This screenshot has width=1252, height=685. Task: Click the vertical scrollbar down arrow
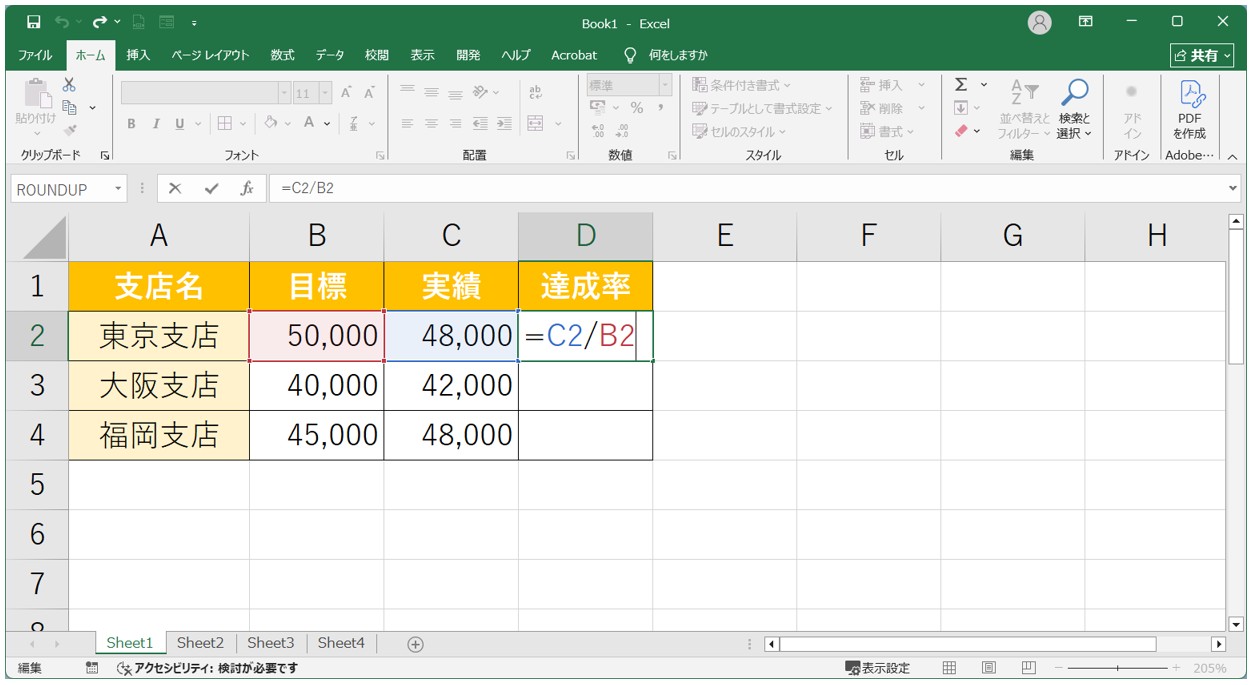[1236, 624]
